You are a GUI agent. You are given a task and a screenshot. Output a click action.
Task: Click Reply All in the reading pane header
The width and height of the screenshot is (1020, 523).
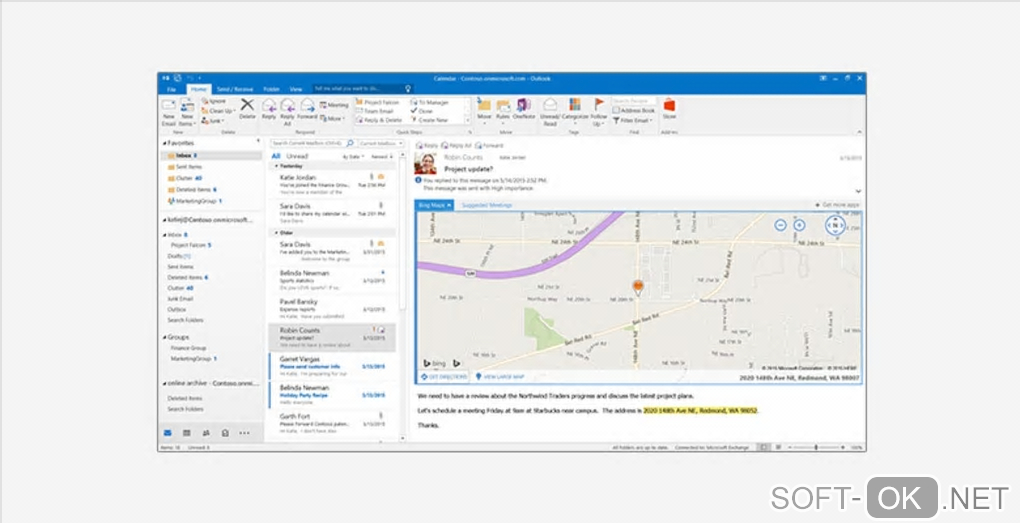456,145
